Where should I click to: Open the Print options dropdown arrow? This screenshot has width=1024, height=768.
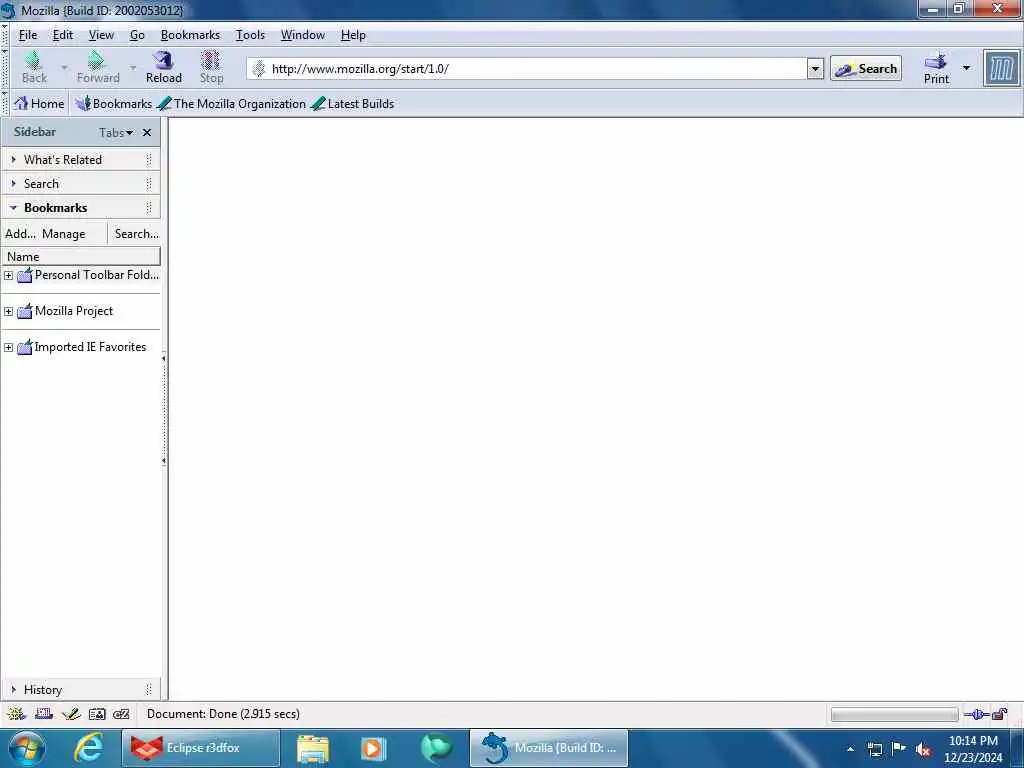pyautogui.click(x=967, y=68)
